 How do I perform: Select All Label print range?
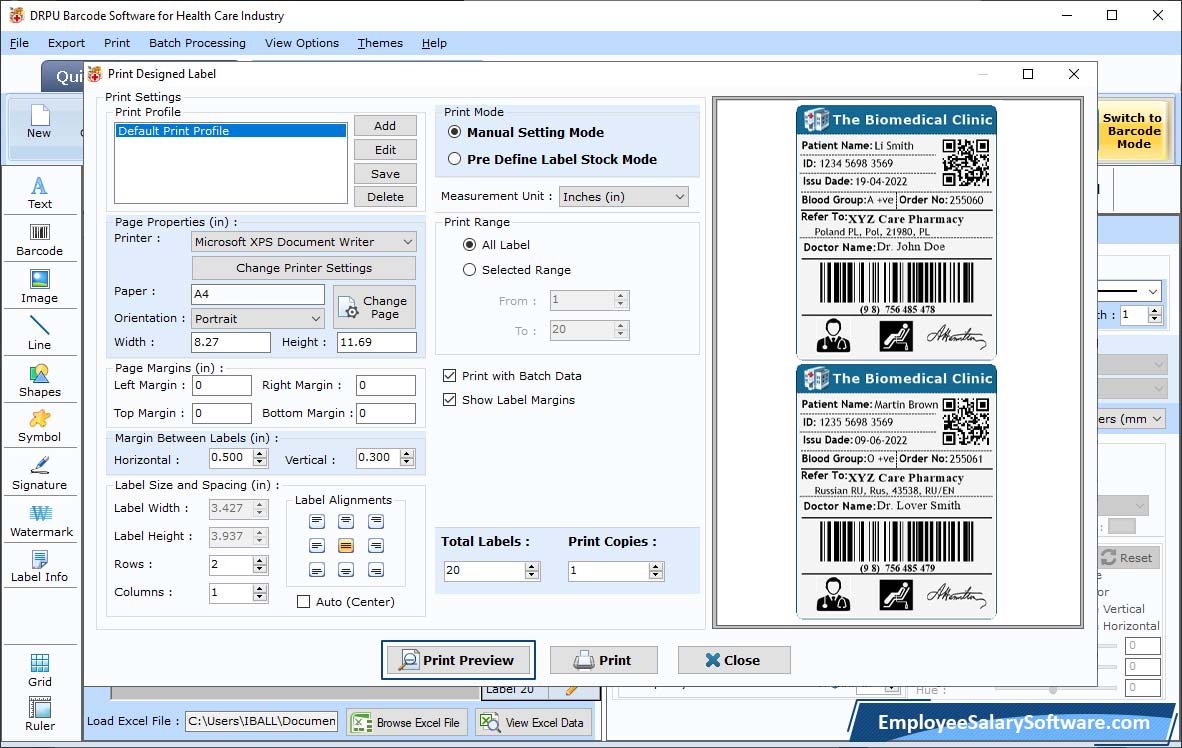coord(470,245)
